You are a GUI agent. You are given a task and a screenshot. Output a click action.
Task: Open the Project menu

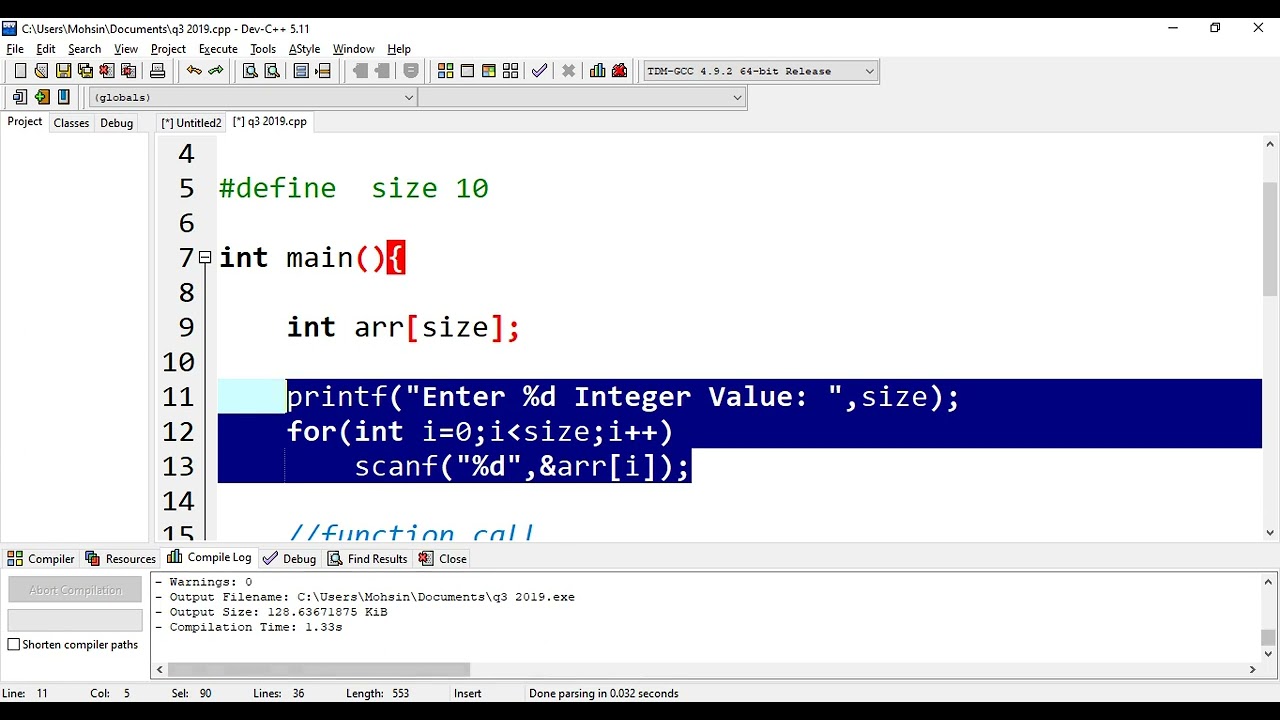[x=168, y=49]
